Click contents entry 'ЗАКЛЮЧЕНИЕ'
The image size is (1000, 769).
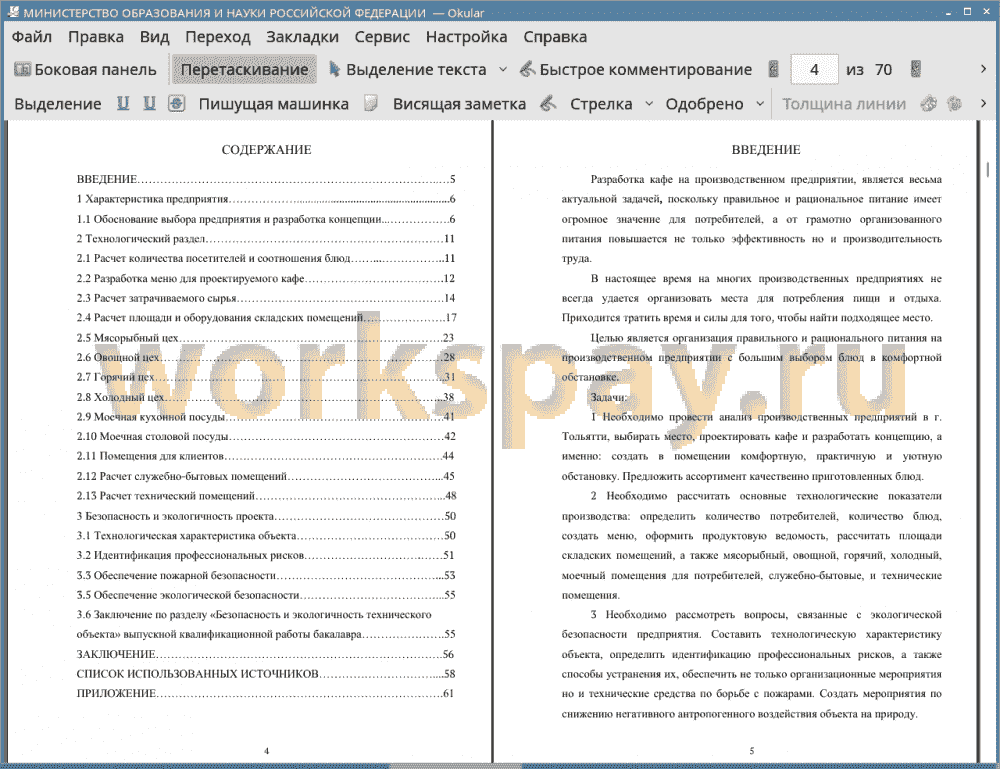(x=265, y=654)
